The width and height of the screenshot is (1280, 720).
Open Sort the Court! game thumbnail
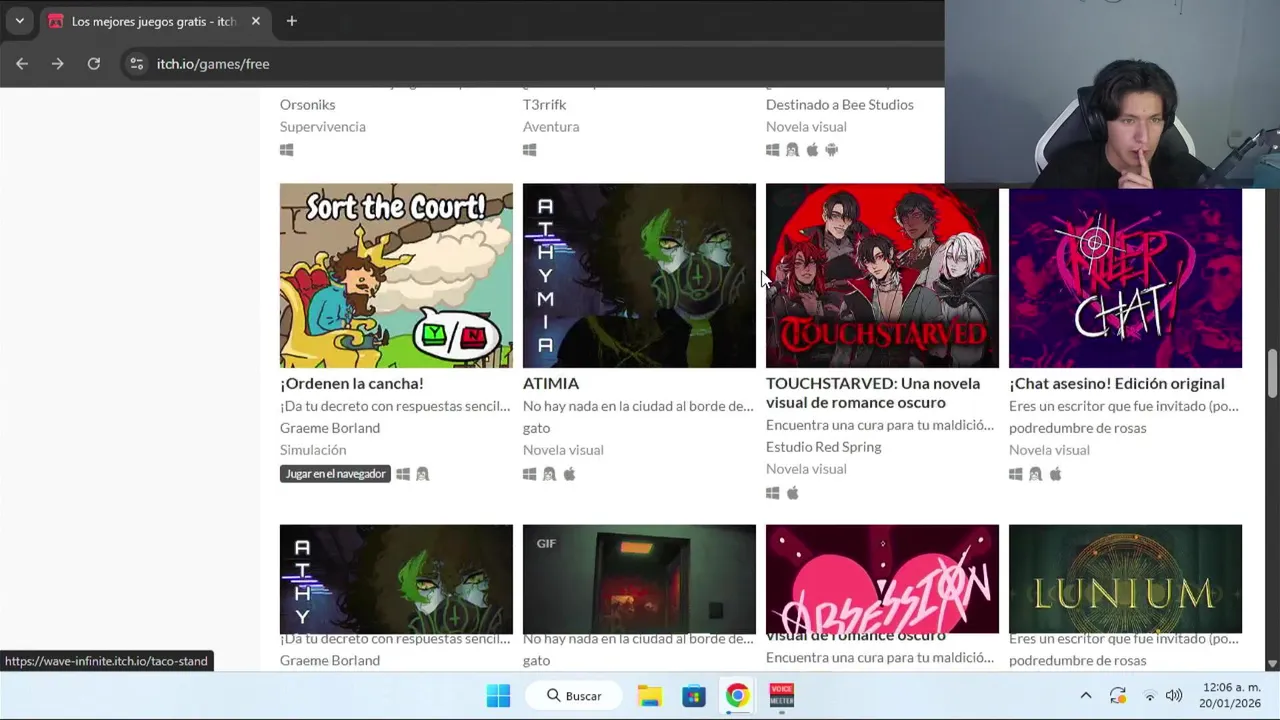396,275
